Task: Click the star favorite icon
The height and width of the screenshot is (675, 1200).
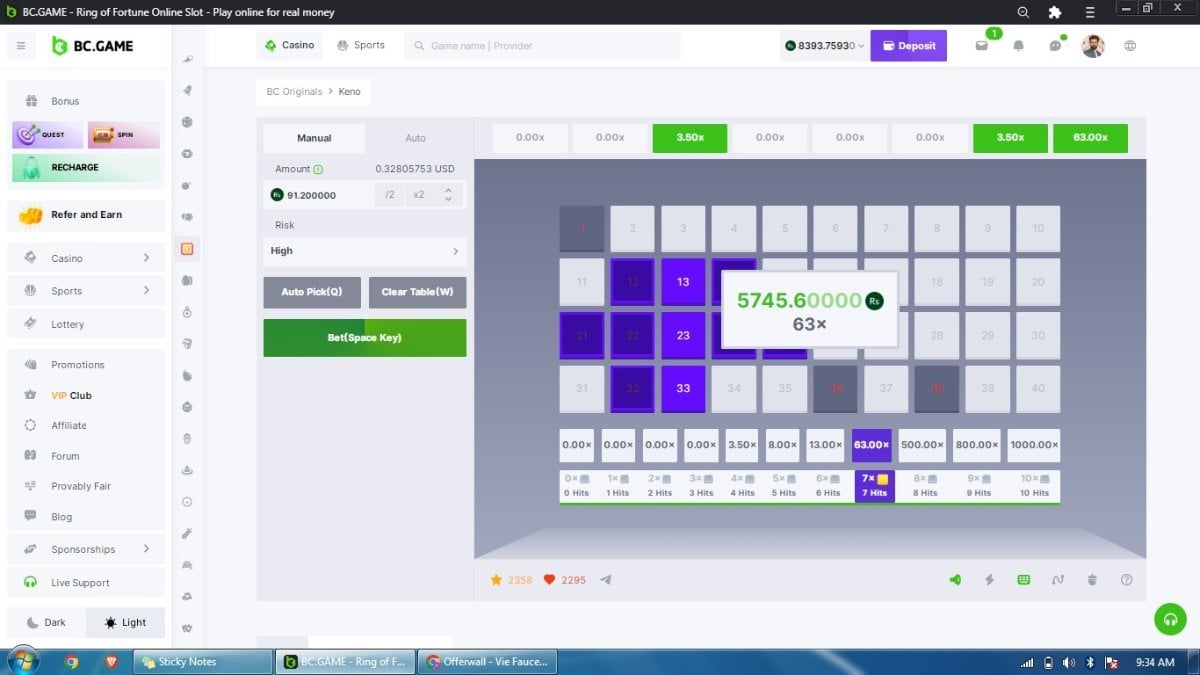Action: [x=495, y=580]
